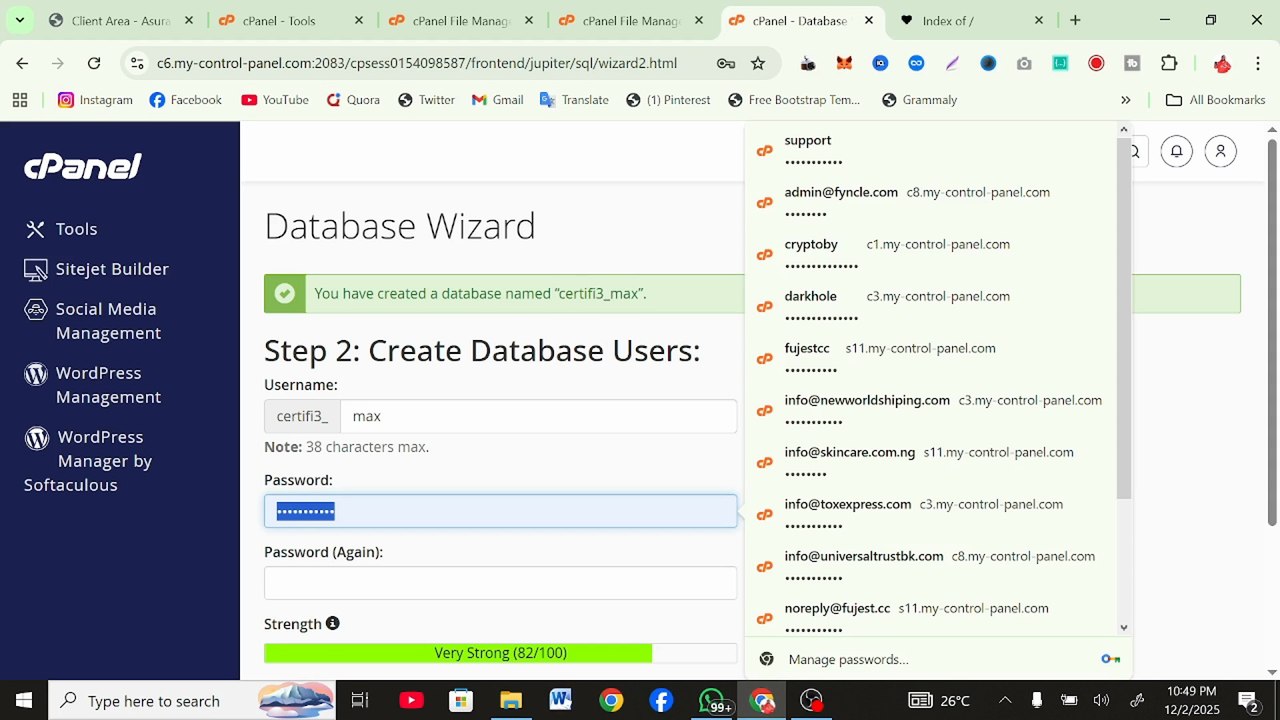Click the address bar URL
This screenshot has height=720, width=1280.
click(417, 63)
